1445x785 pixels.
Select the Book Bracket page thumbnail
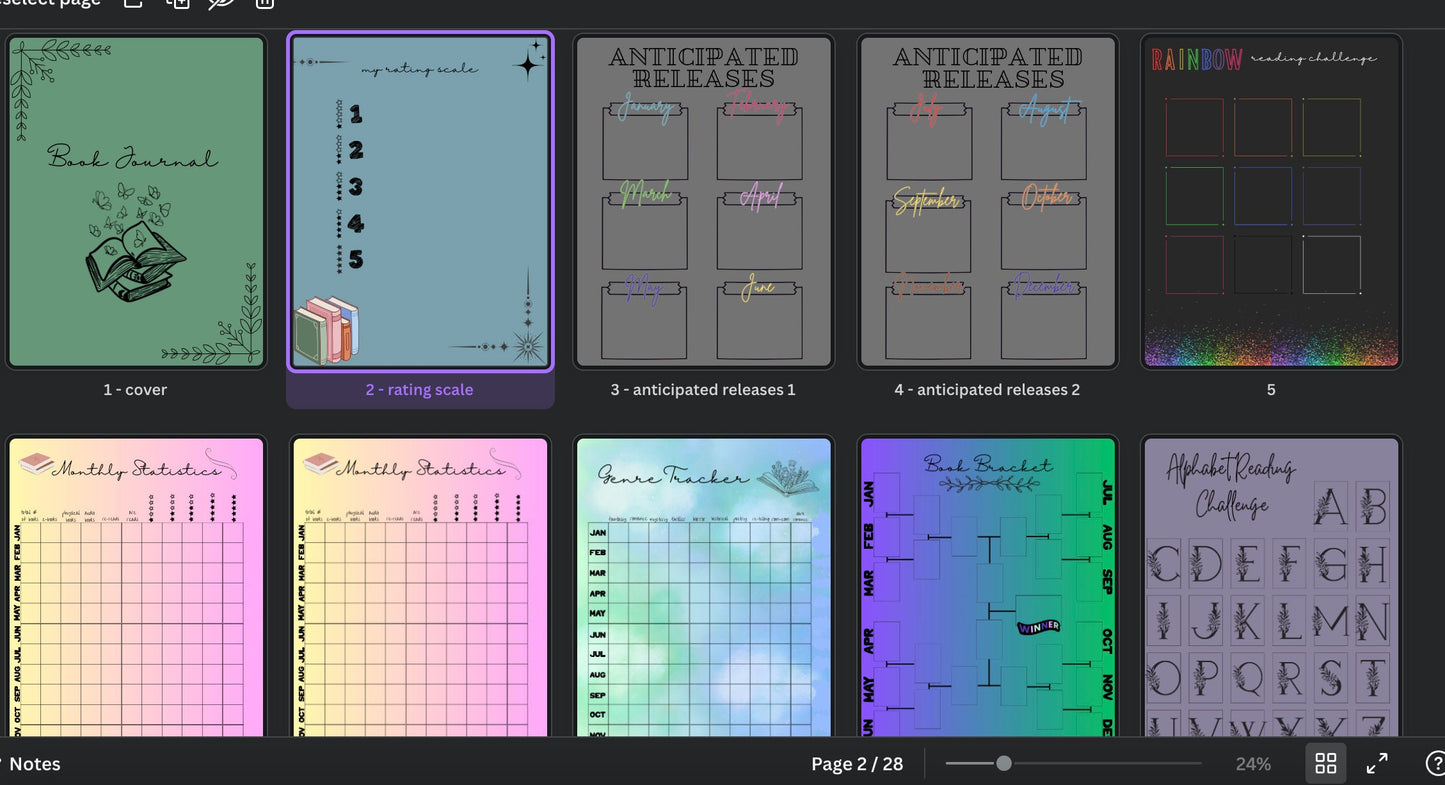988,588
